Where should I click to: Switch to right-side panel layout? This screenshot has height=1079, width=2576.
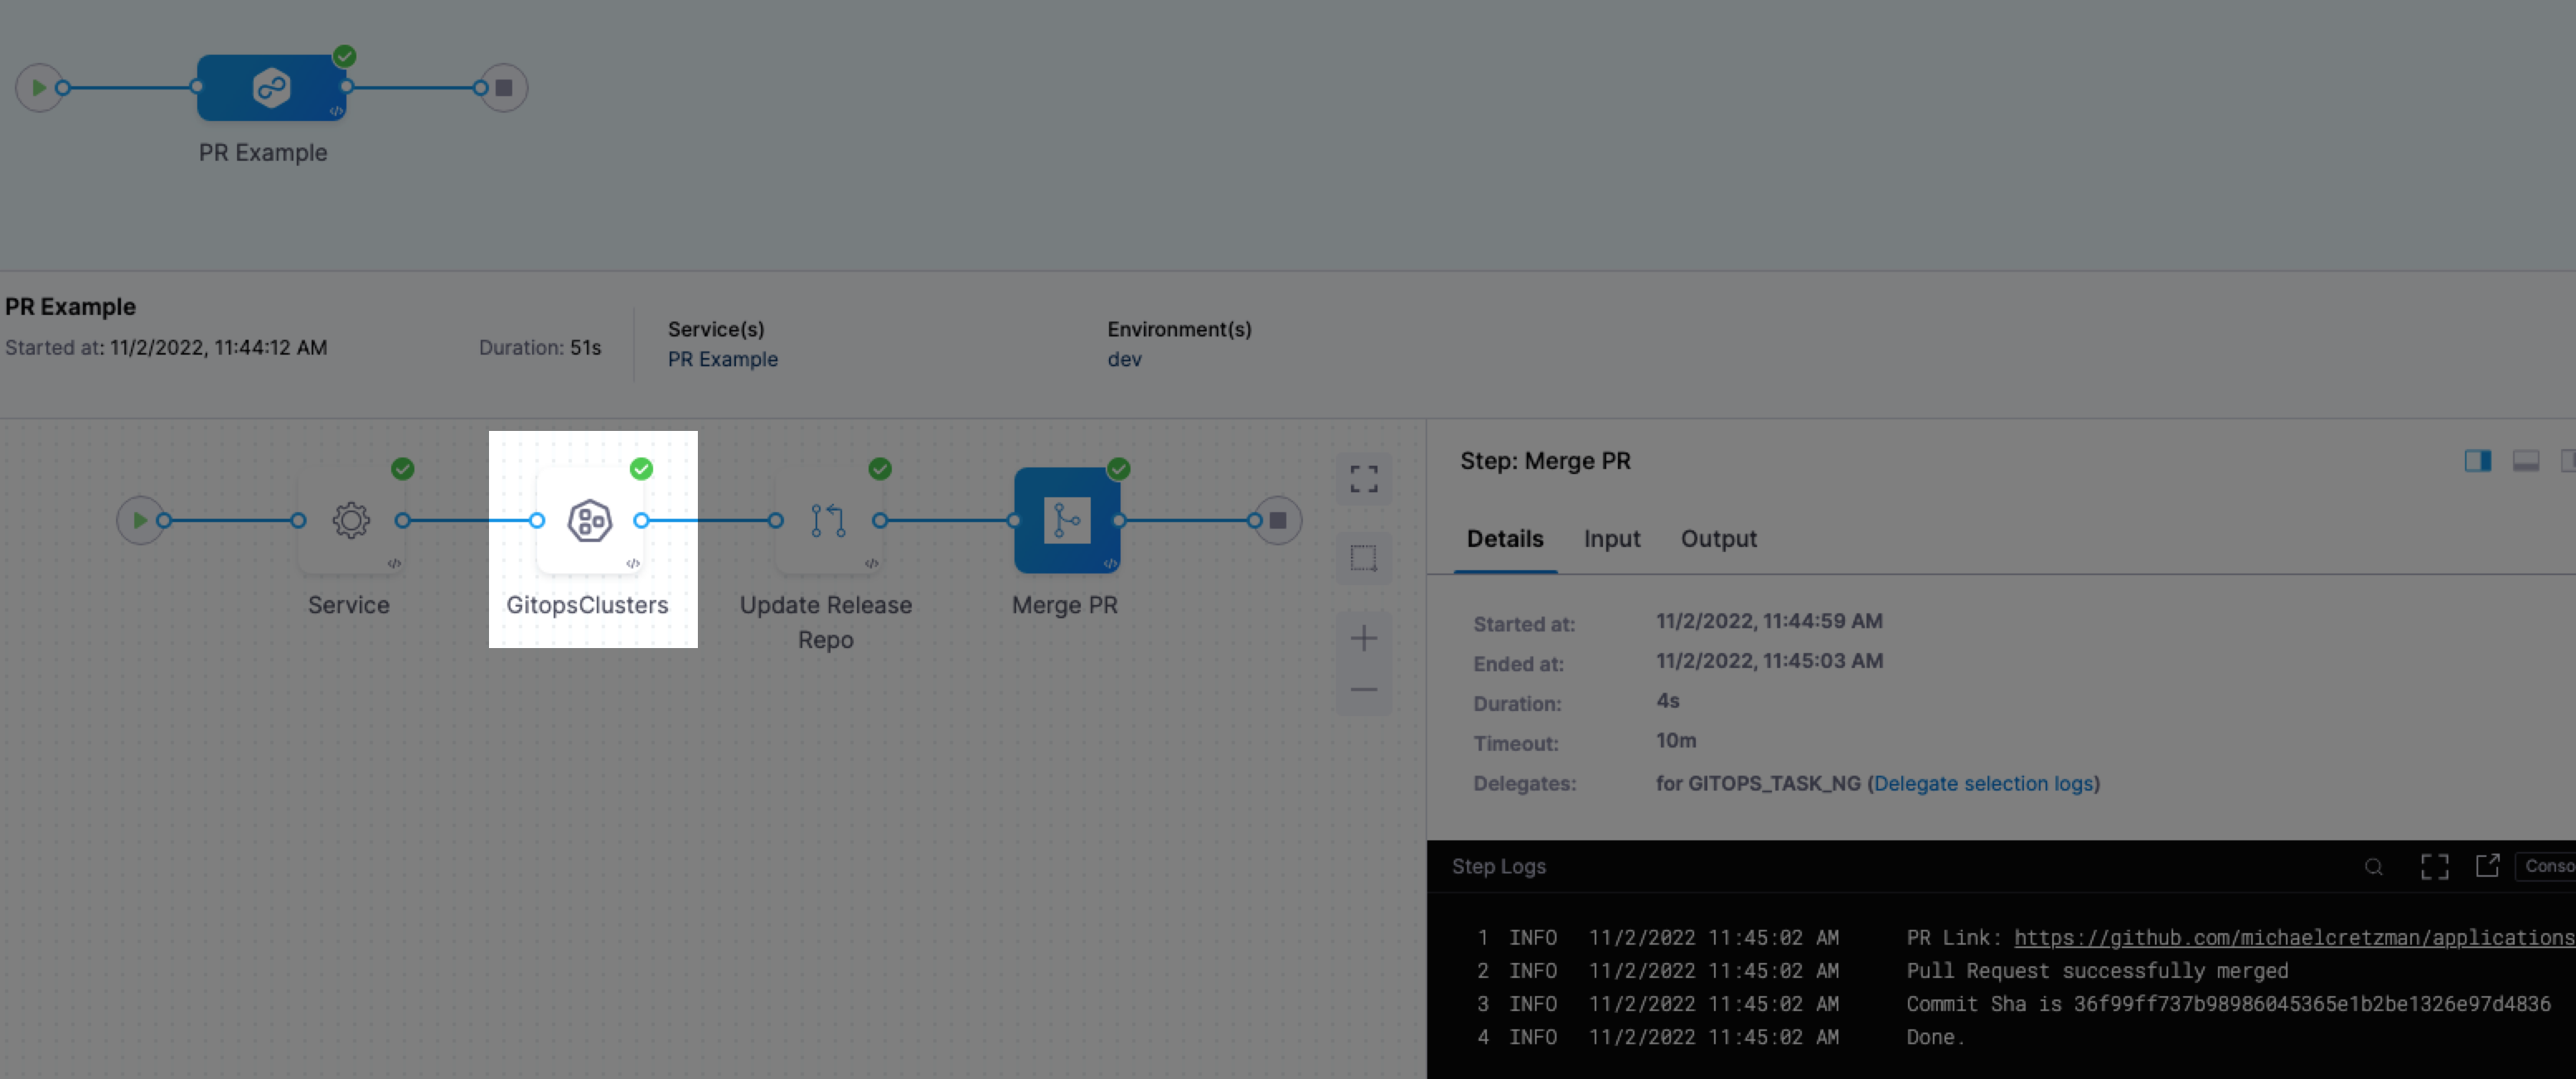click(x=2477, y=461)
